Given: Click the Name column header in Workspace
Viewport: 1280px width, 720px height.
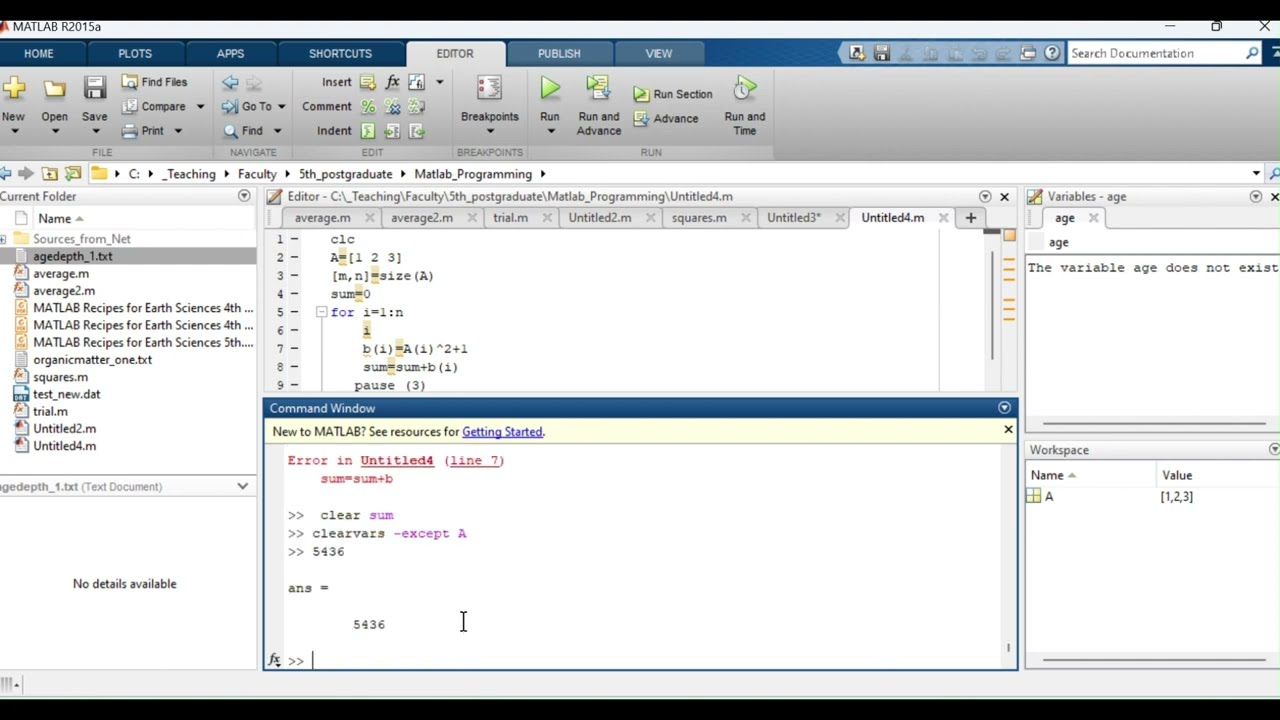Looking at the screenshot, I should (1090, 475).
